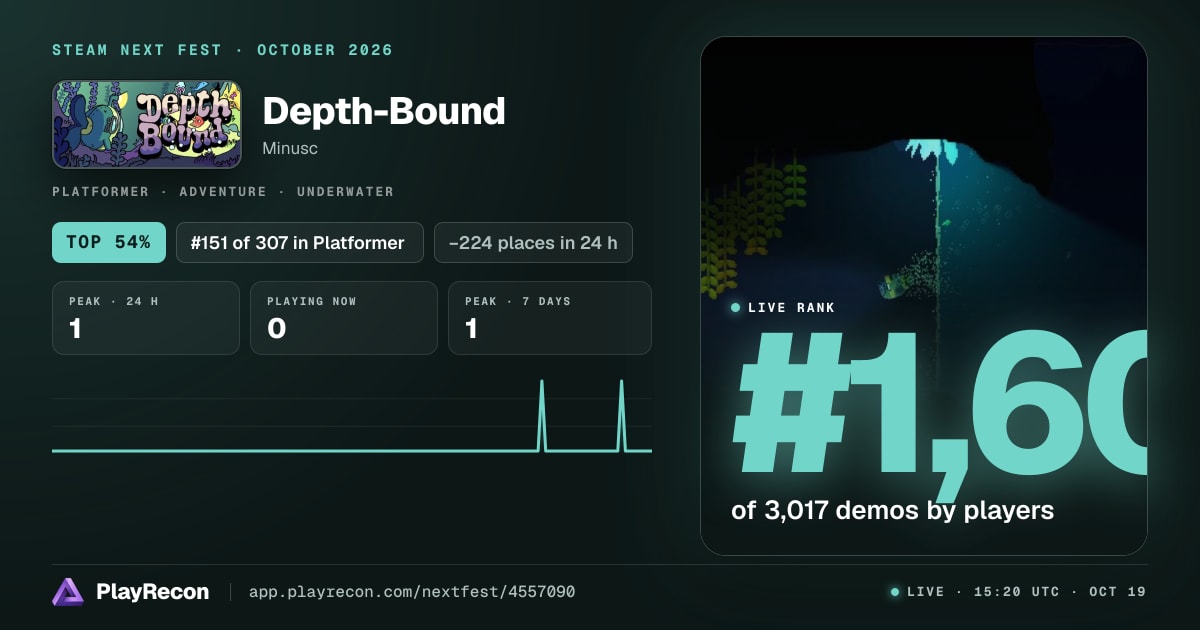
Task: Click the LIVE status dot in the footer
Action: (x=895, y=592)
